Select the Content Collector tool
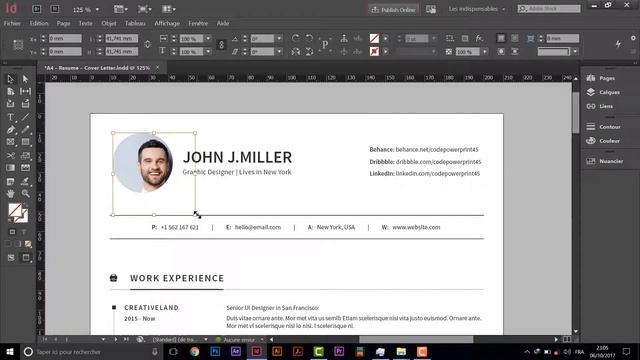The height and width of the screenshot is (360, 640). point(11,104)
